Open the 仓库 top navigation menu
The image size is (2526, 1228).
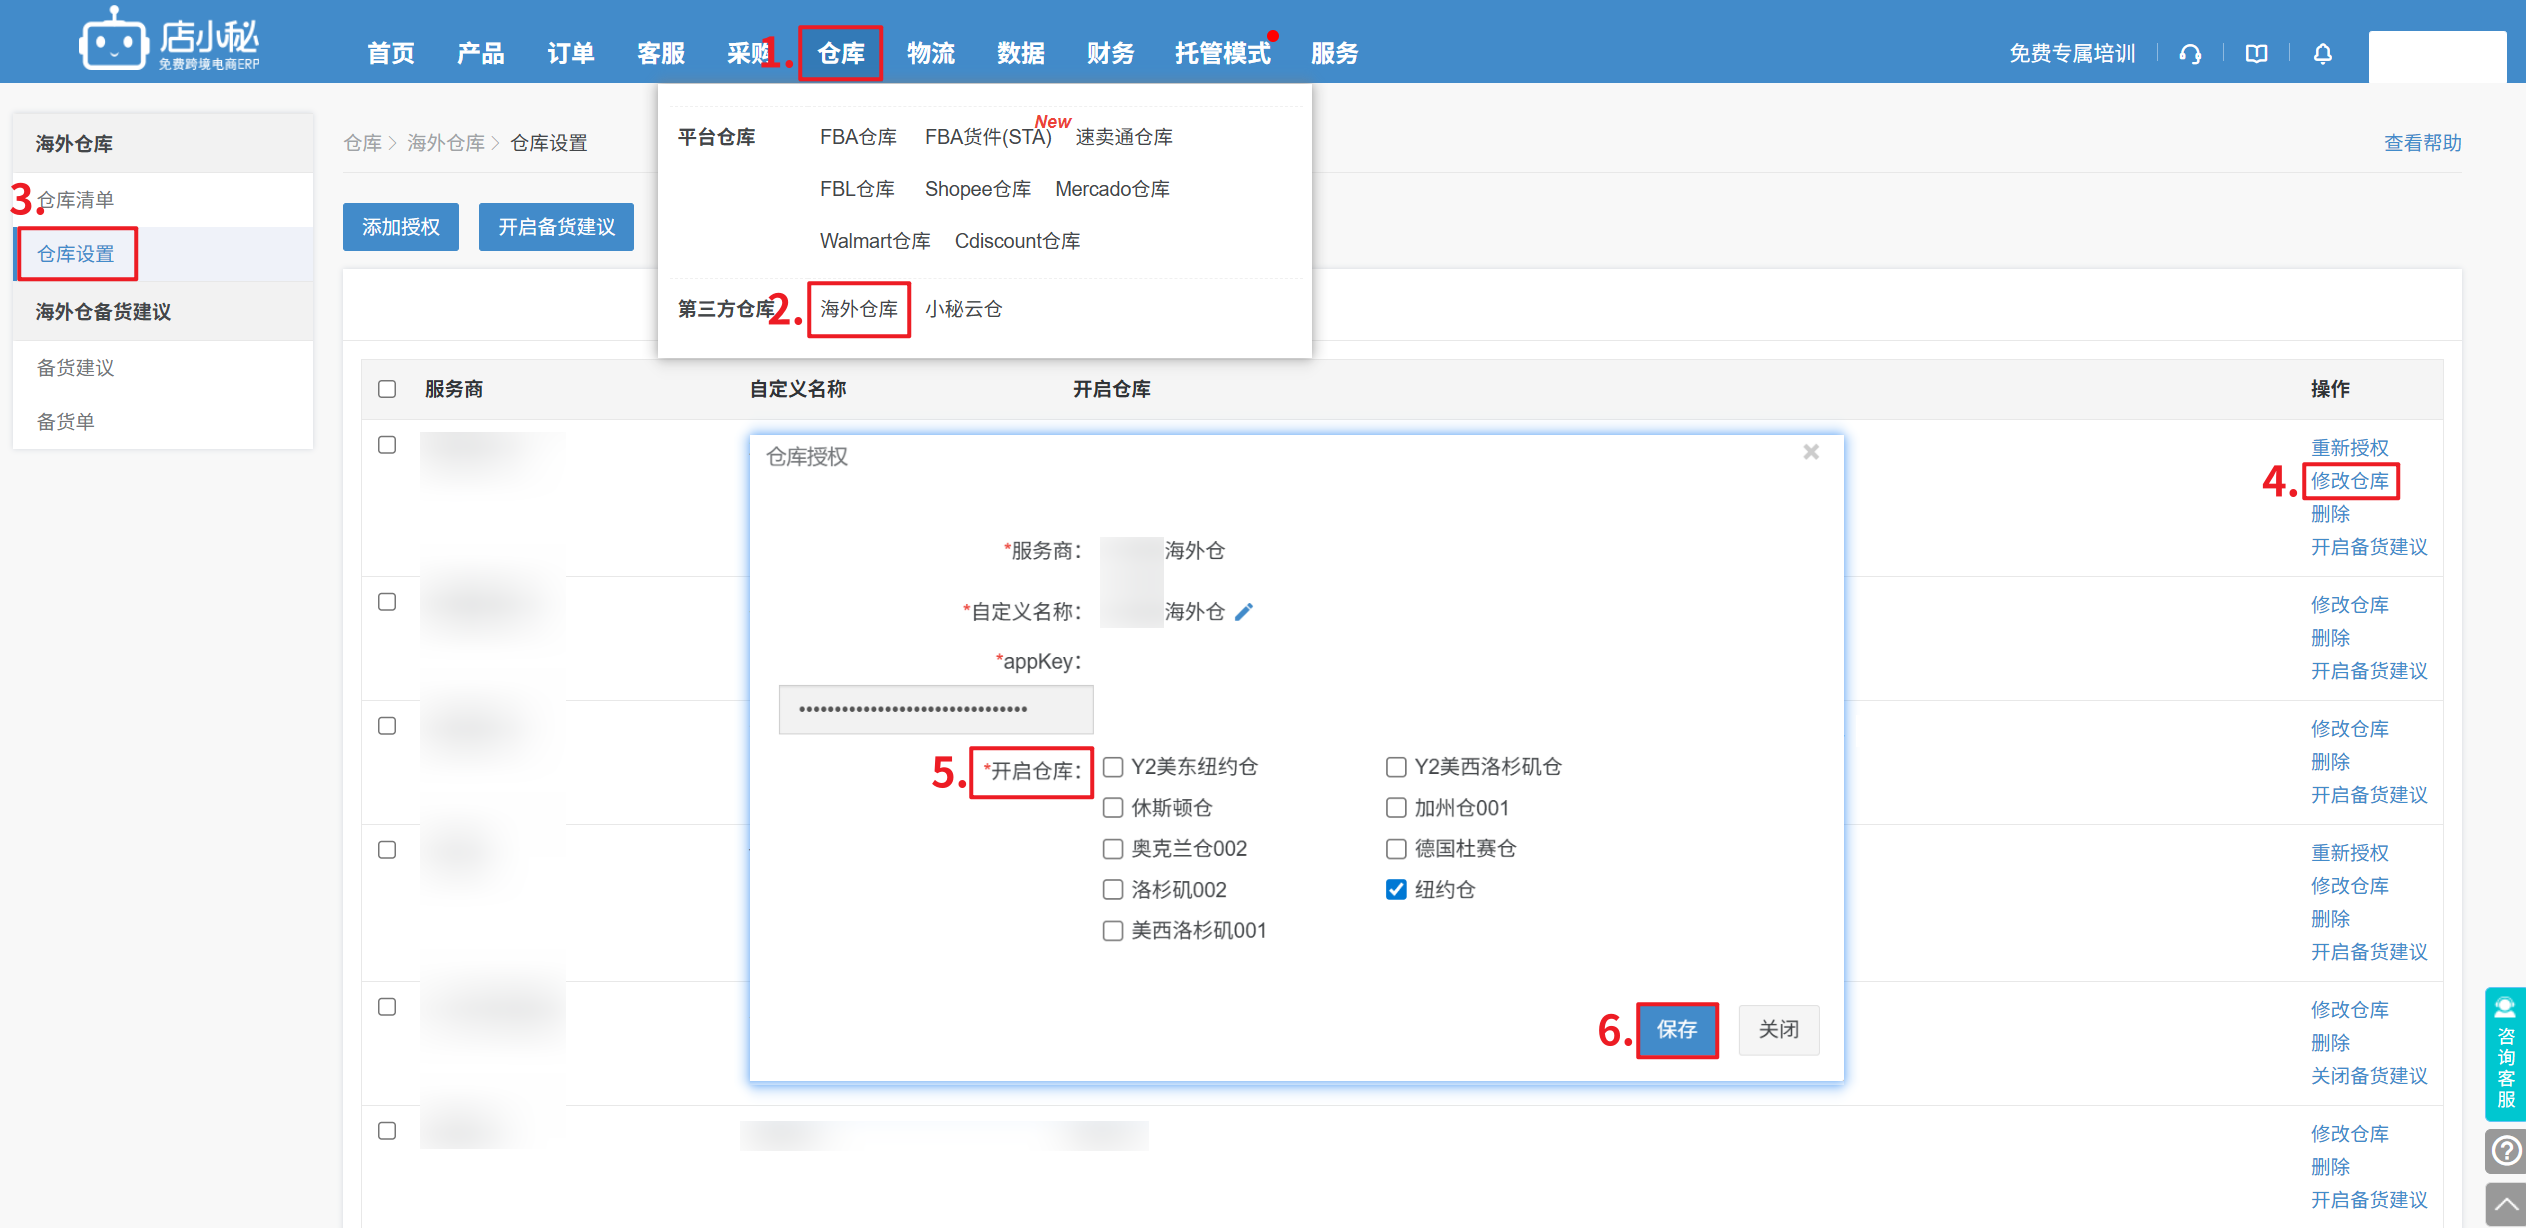click(840, 53)
